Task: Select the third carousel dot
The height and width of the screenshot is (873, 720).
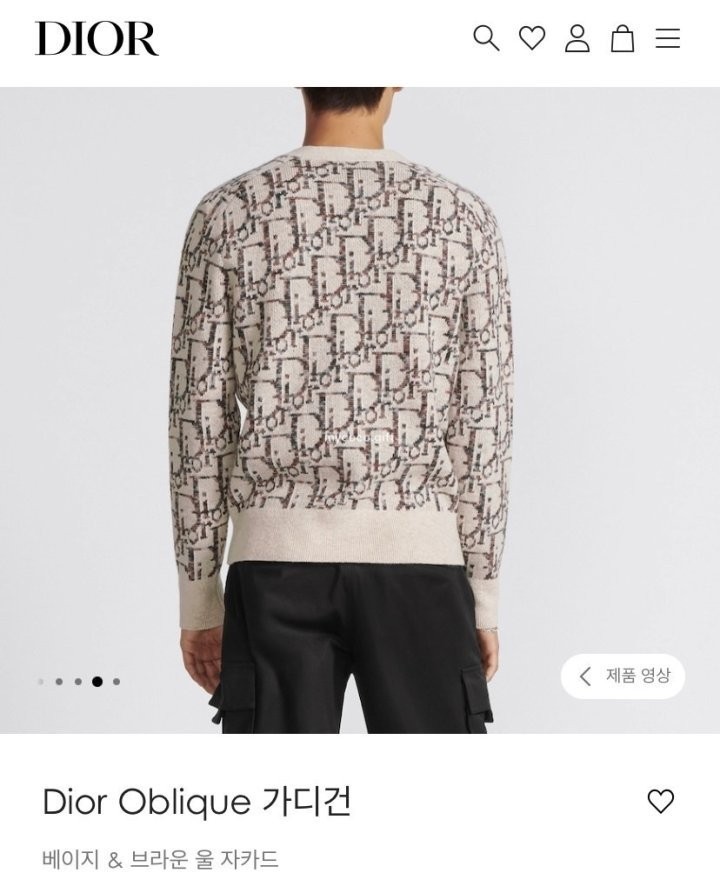Action: click(78, 681)
